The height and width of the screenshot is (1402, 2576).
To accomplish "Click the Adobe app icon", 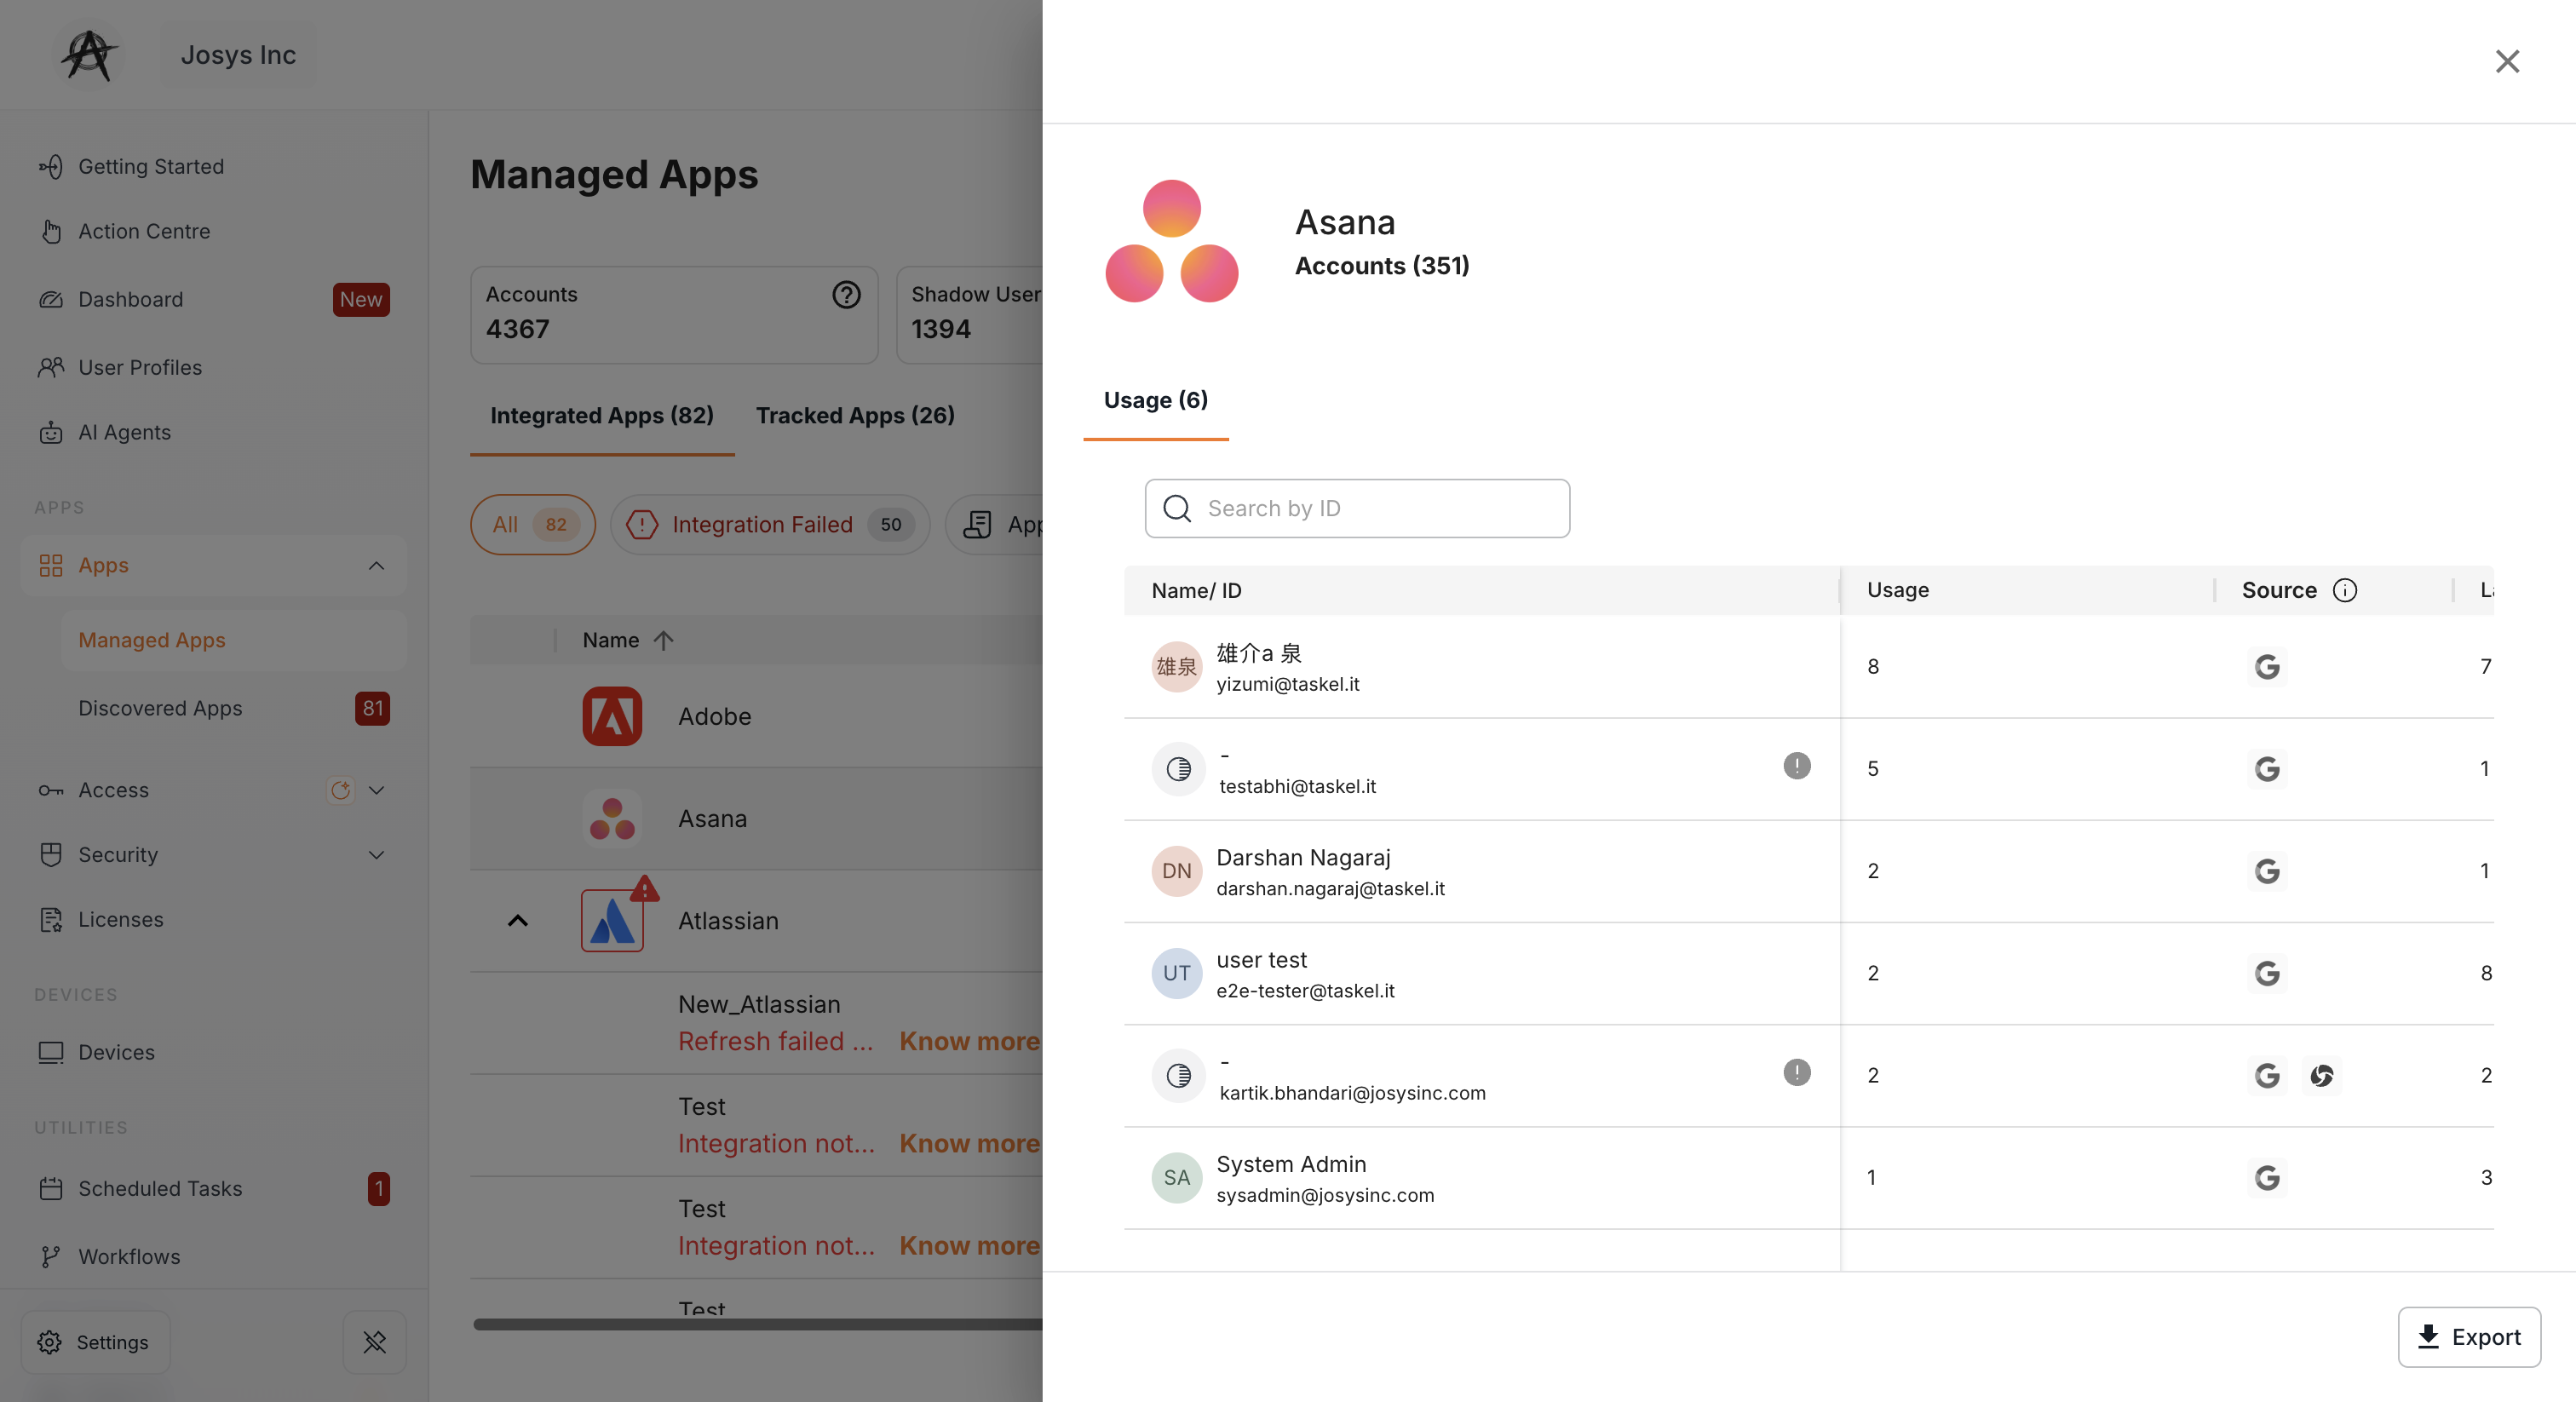I will [612, 716].
